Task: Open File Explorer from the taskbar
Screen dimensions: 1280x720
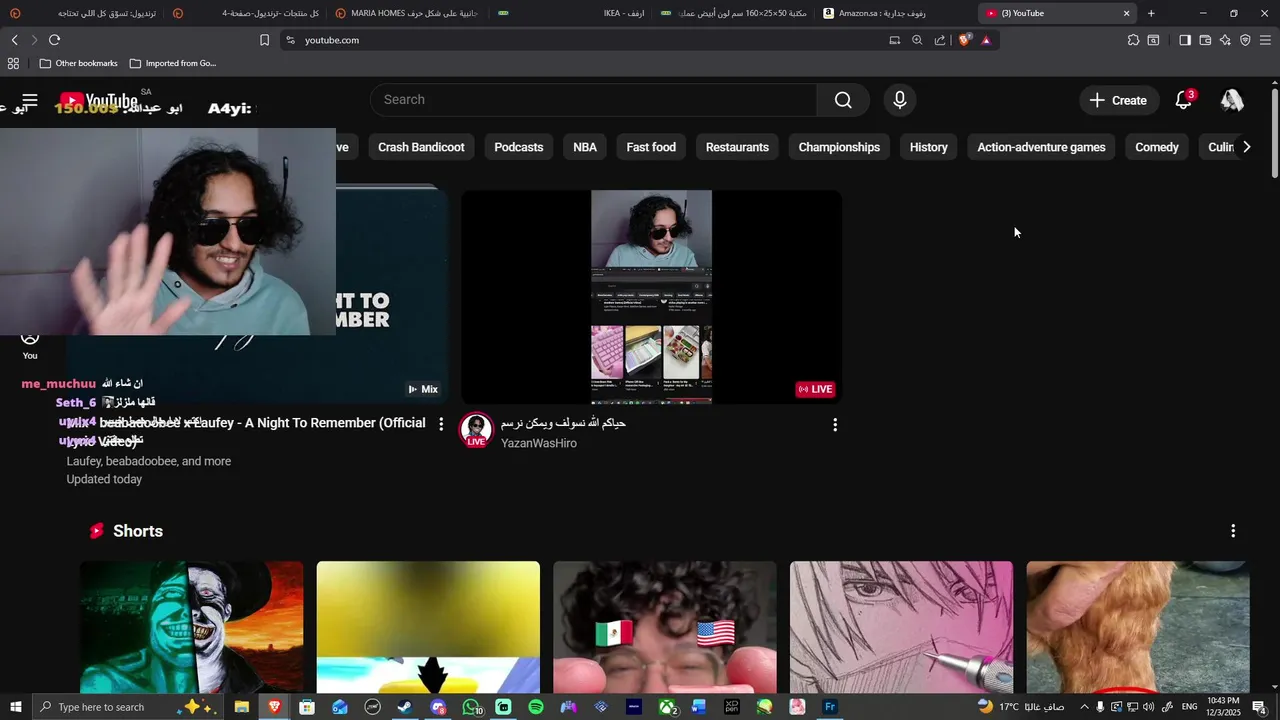Action: point(241,707)
